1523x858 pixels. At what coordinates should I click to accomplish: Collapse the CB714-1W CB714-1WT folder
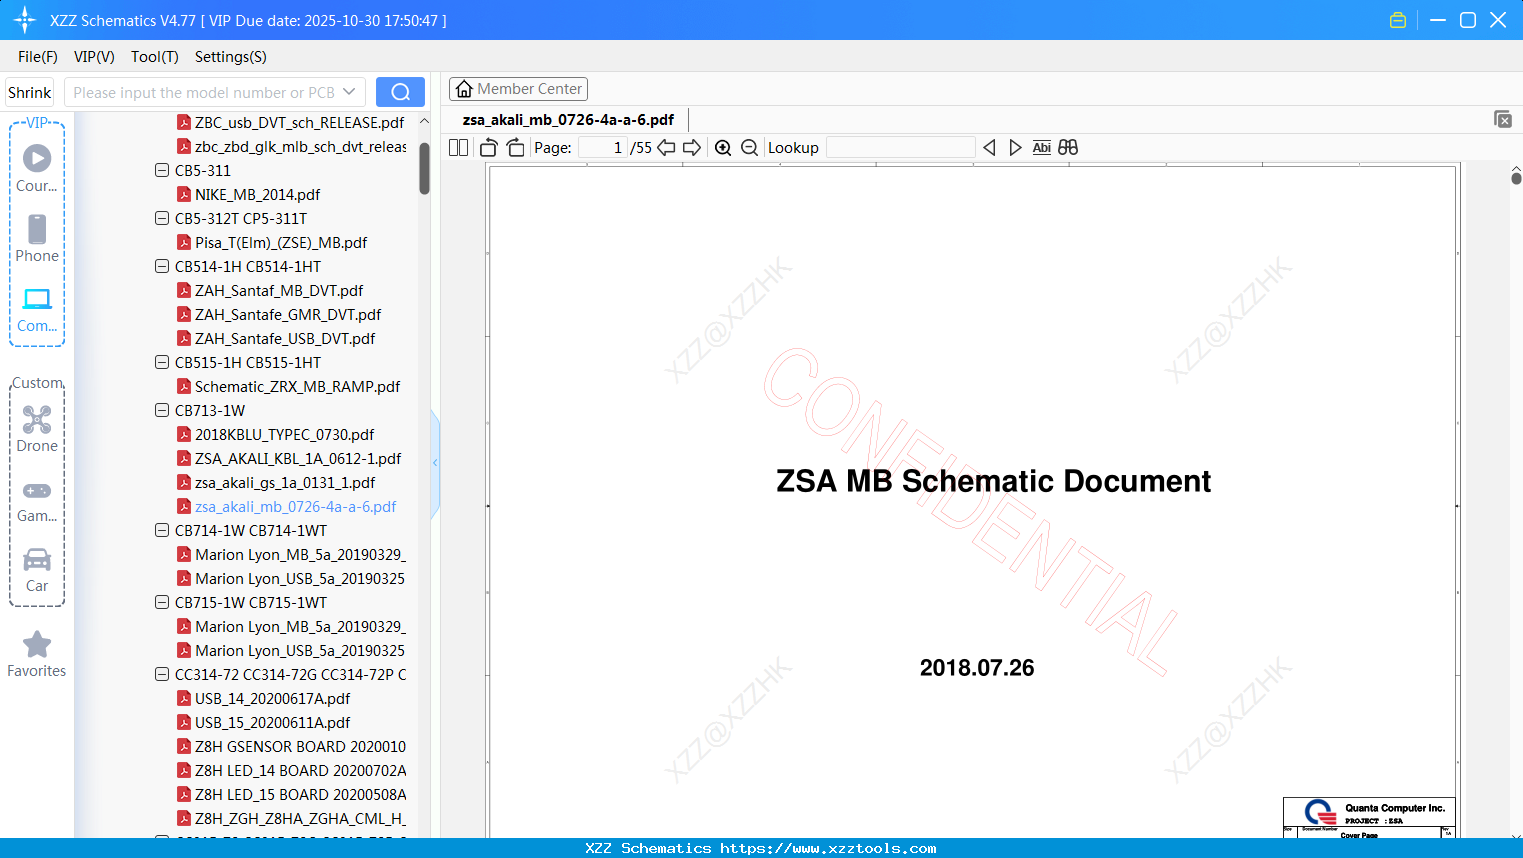click(162, 530)
